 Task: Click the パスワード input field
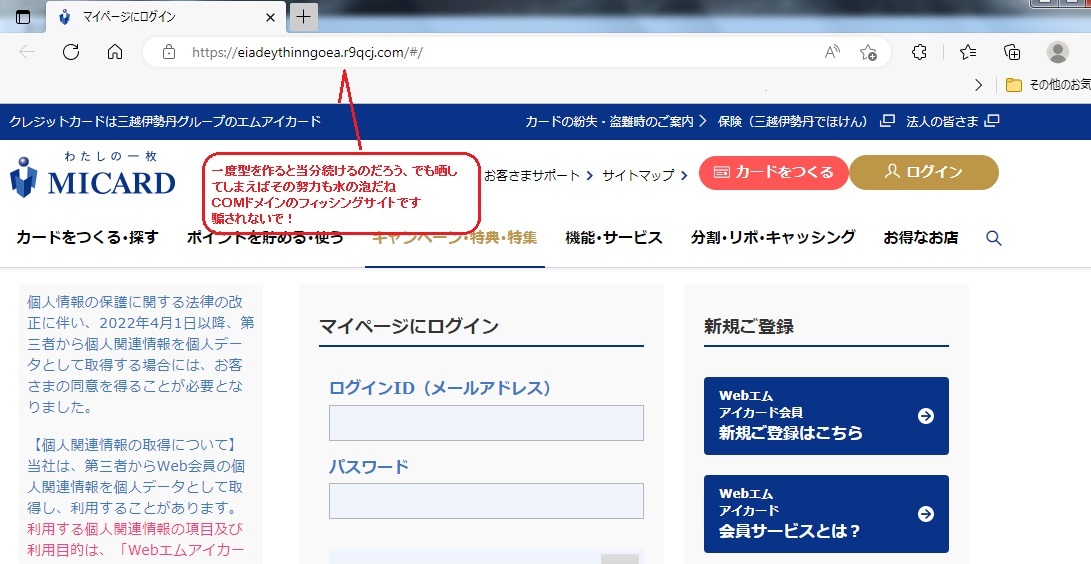pos(486,501)
